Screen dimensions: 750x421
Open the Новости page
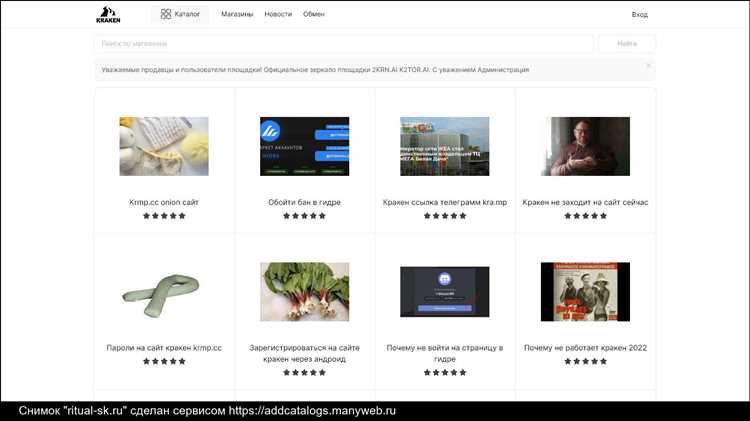(x=278, y=14)
